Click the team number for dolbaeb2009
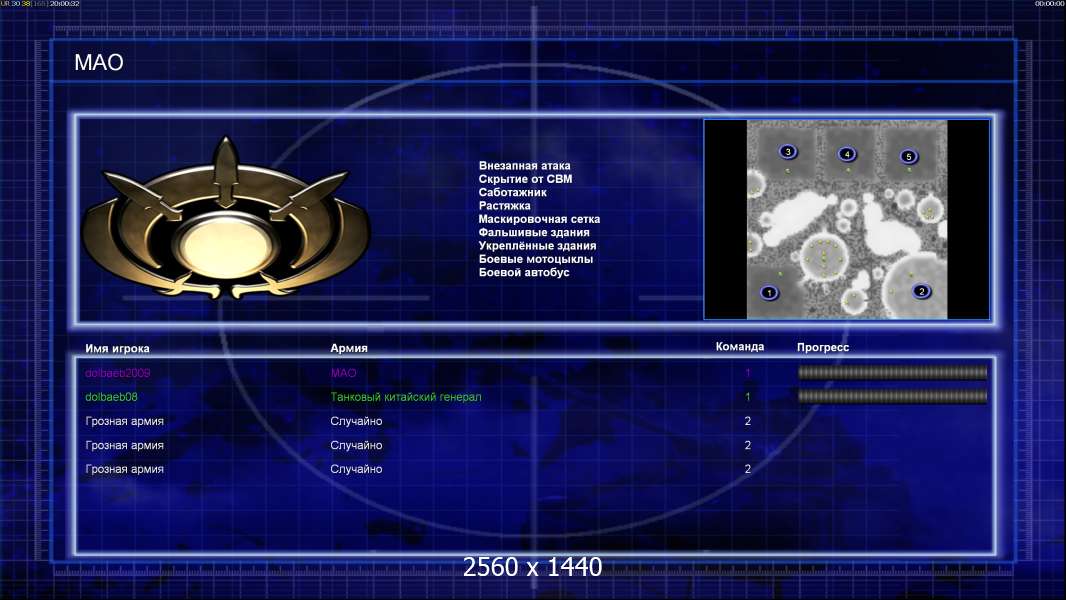Screen dimensions: 1066x600 (x=748, y=373)
